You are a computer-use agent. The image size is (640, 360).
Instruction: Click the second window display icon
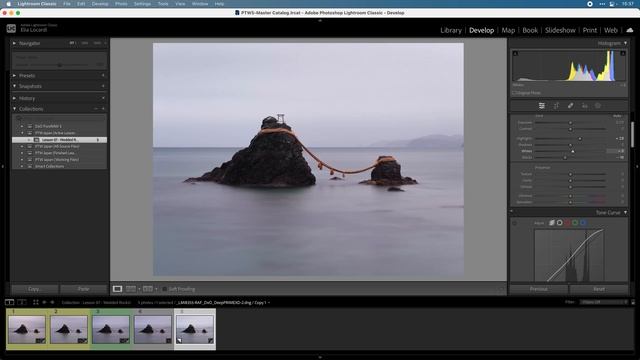(x=22, y=302)
